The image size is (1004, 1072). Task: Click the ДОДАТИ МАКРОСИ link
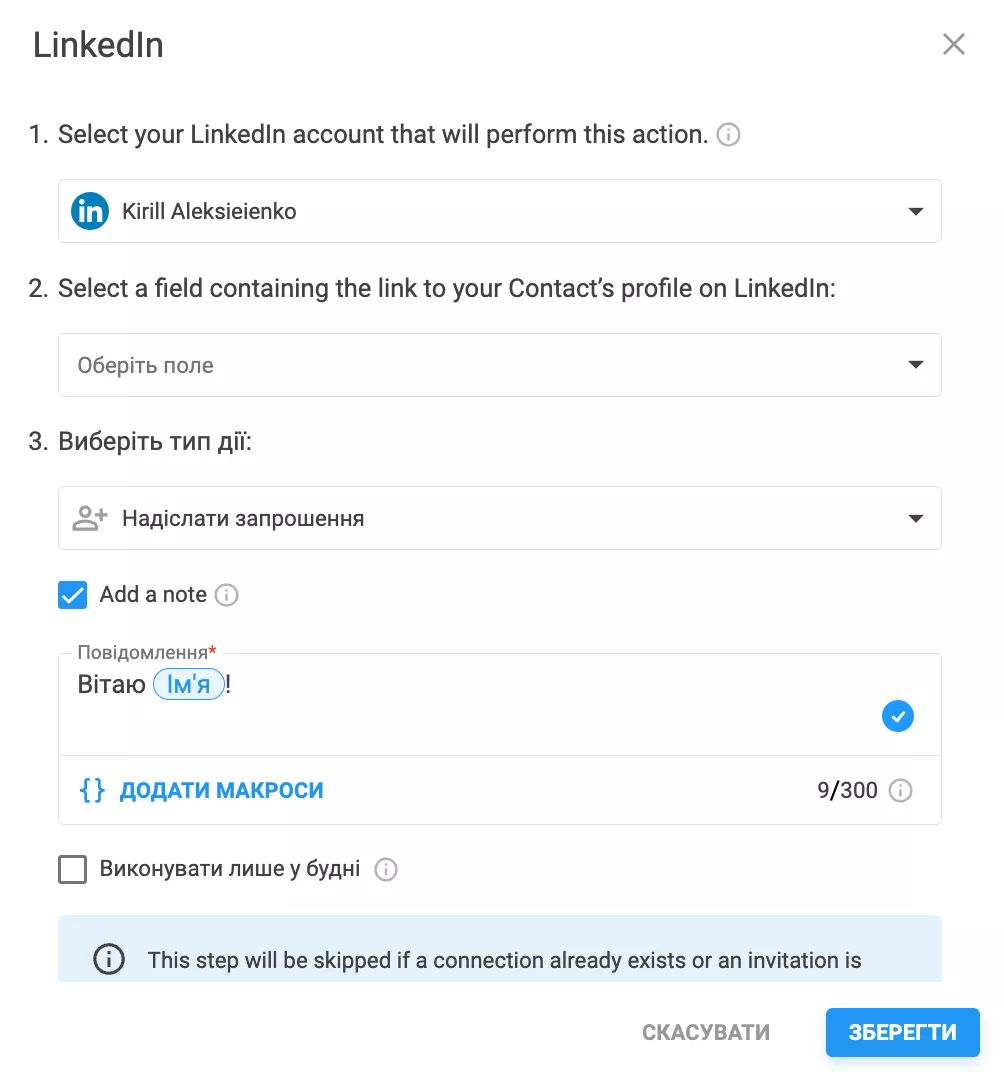pyautogui.click(x=221, y=790)
